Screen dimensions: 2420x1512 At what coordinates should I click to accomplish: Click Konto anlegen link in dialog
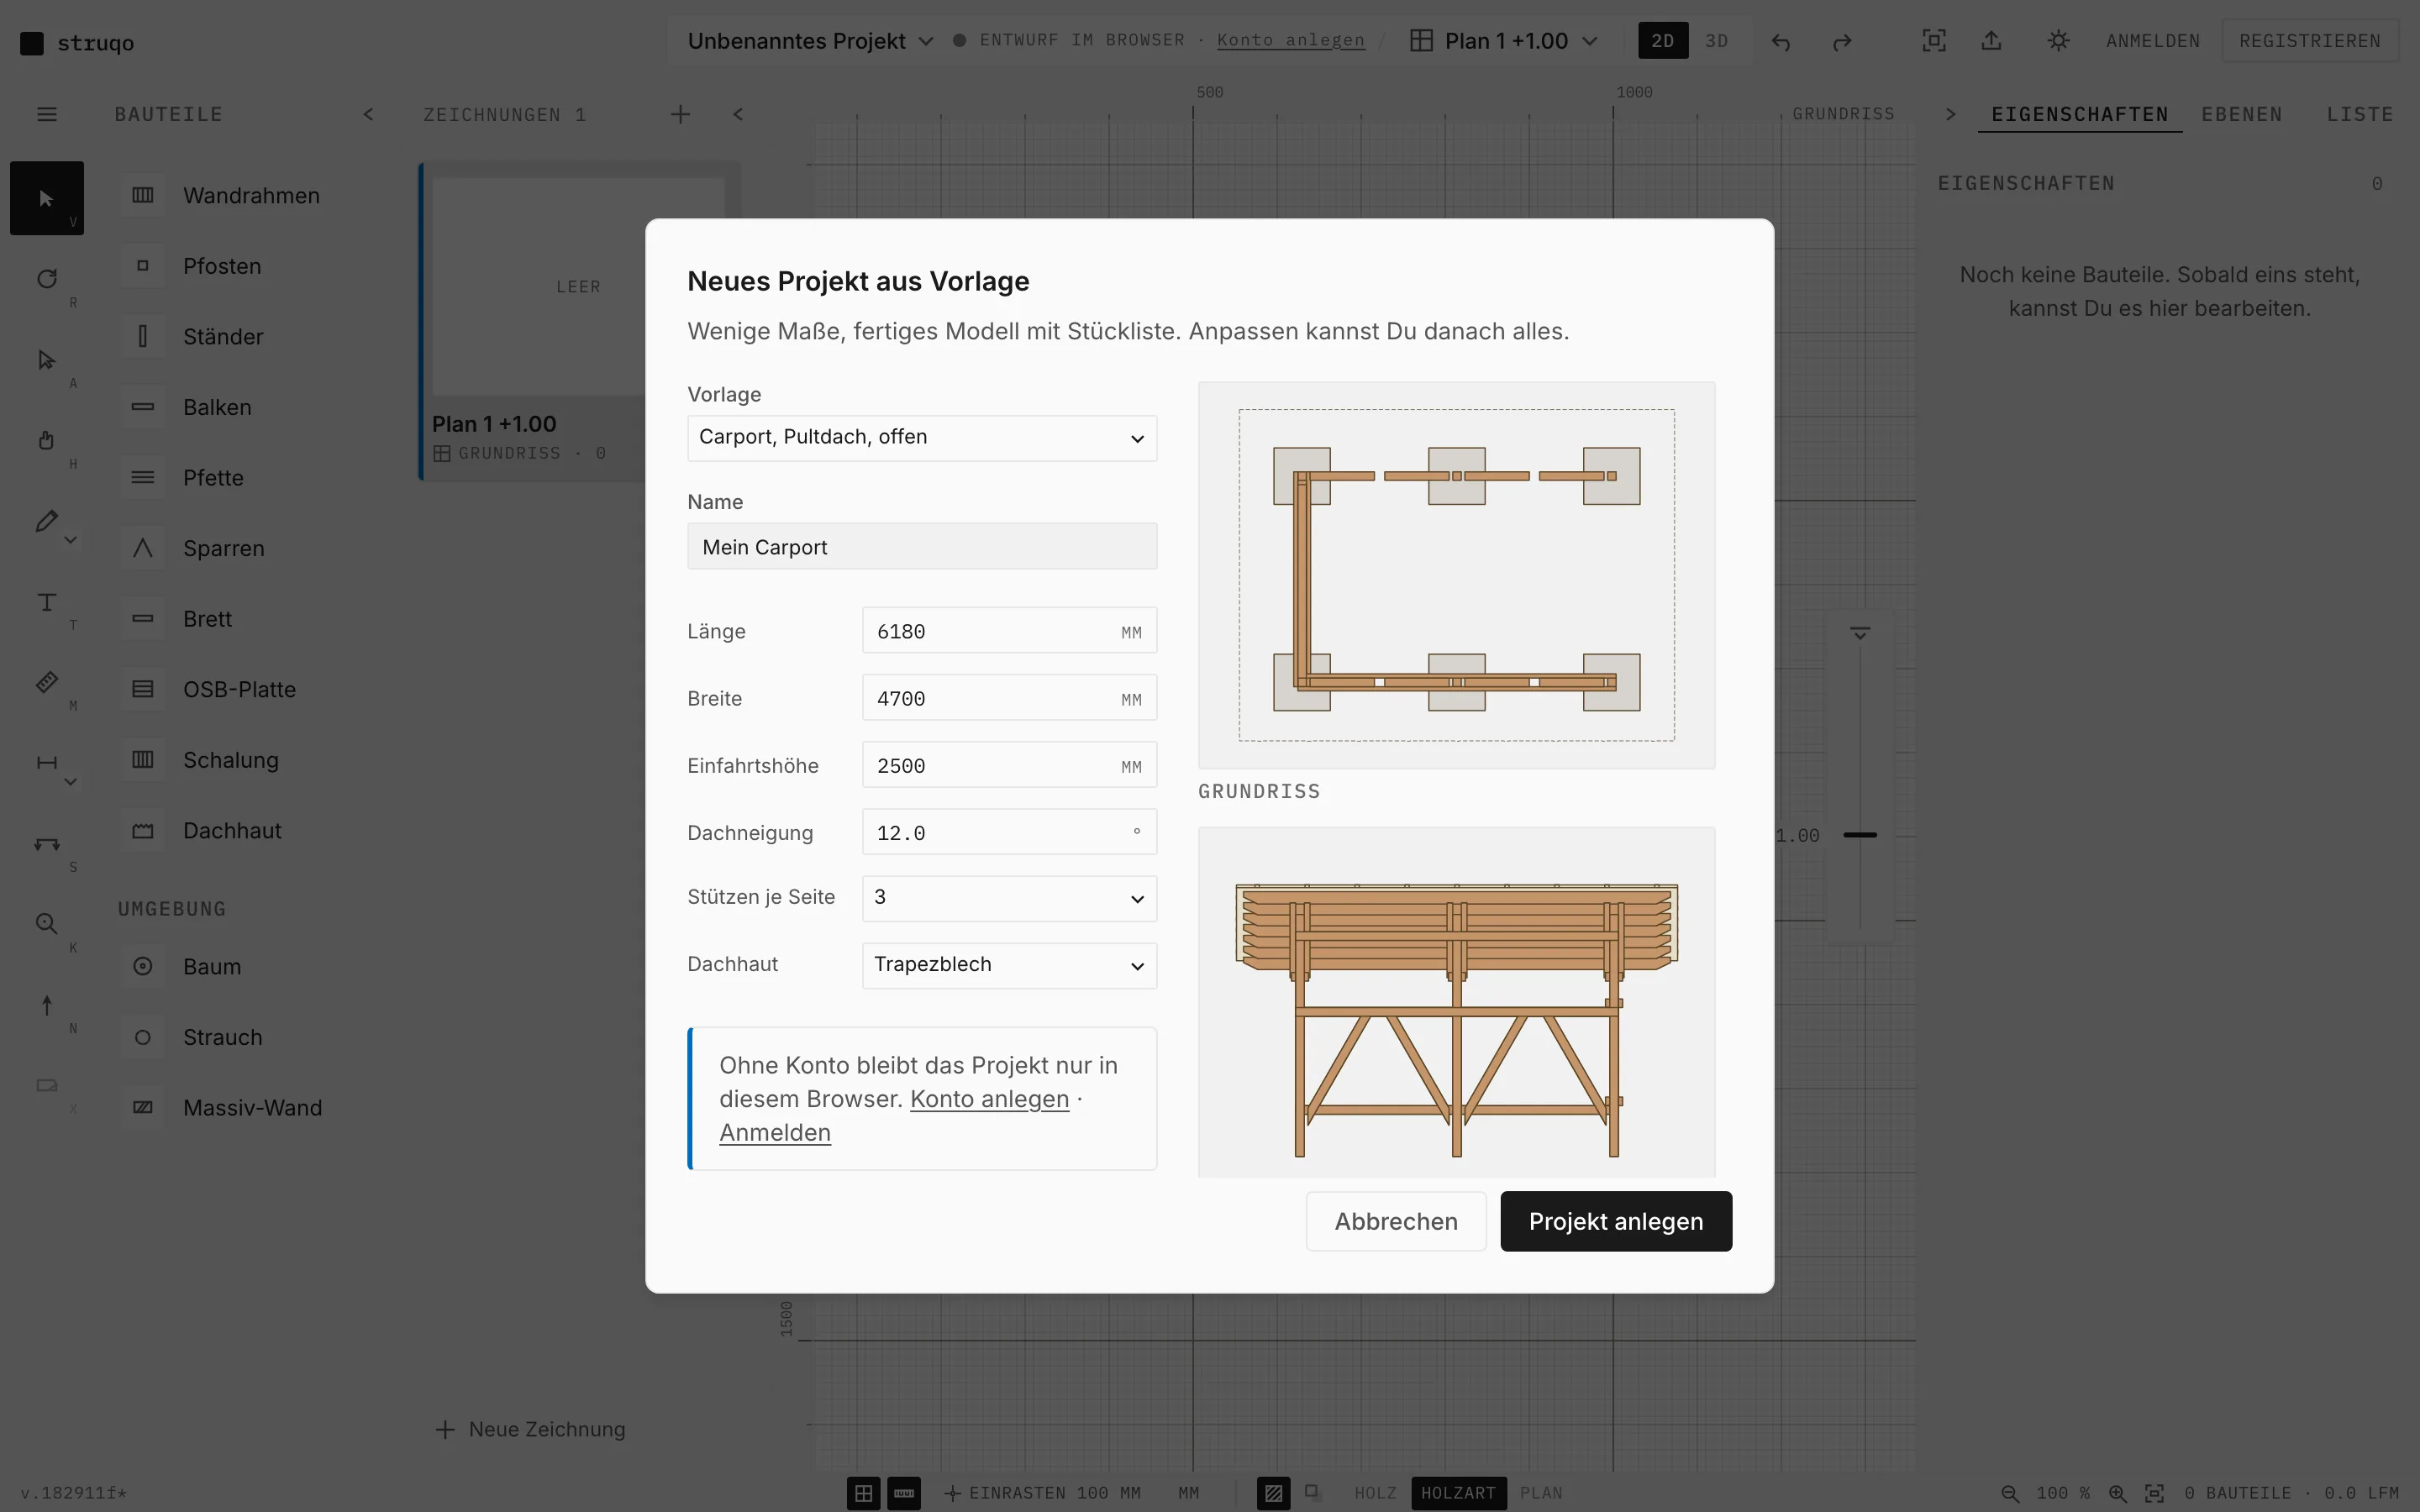pos(989,1099)
